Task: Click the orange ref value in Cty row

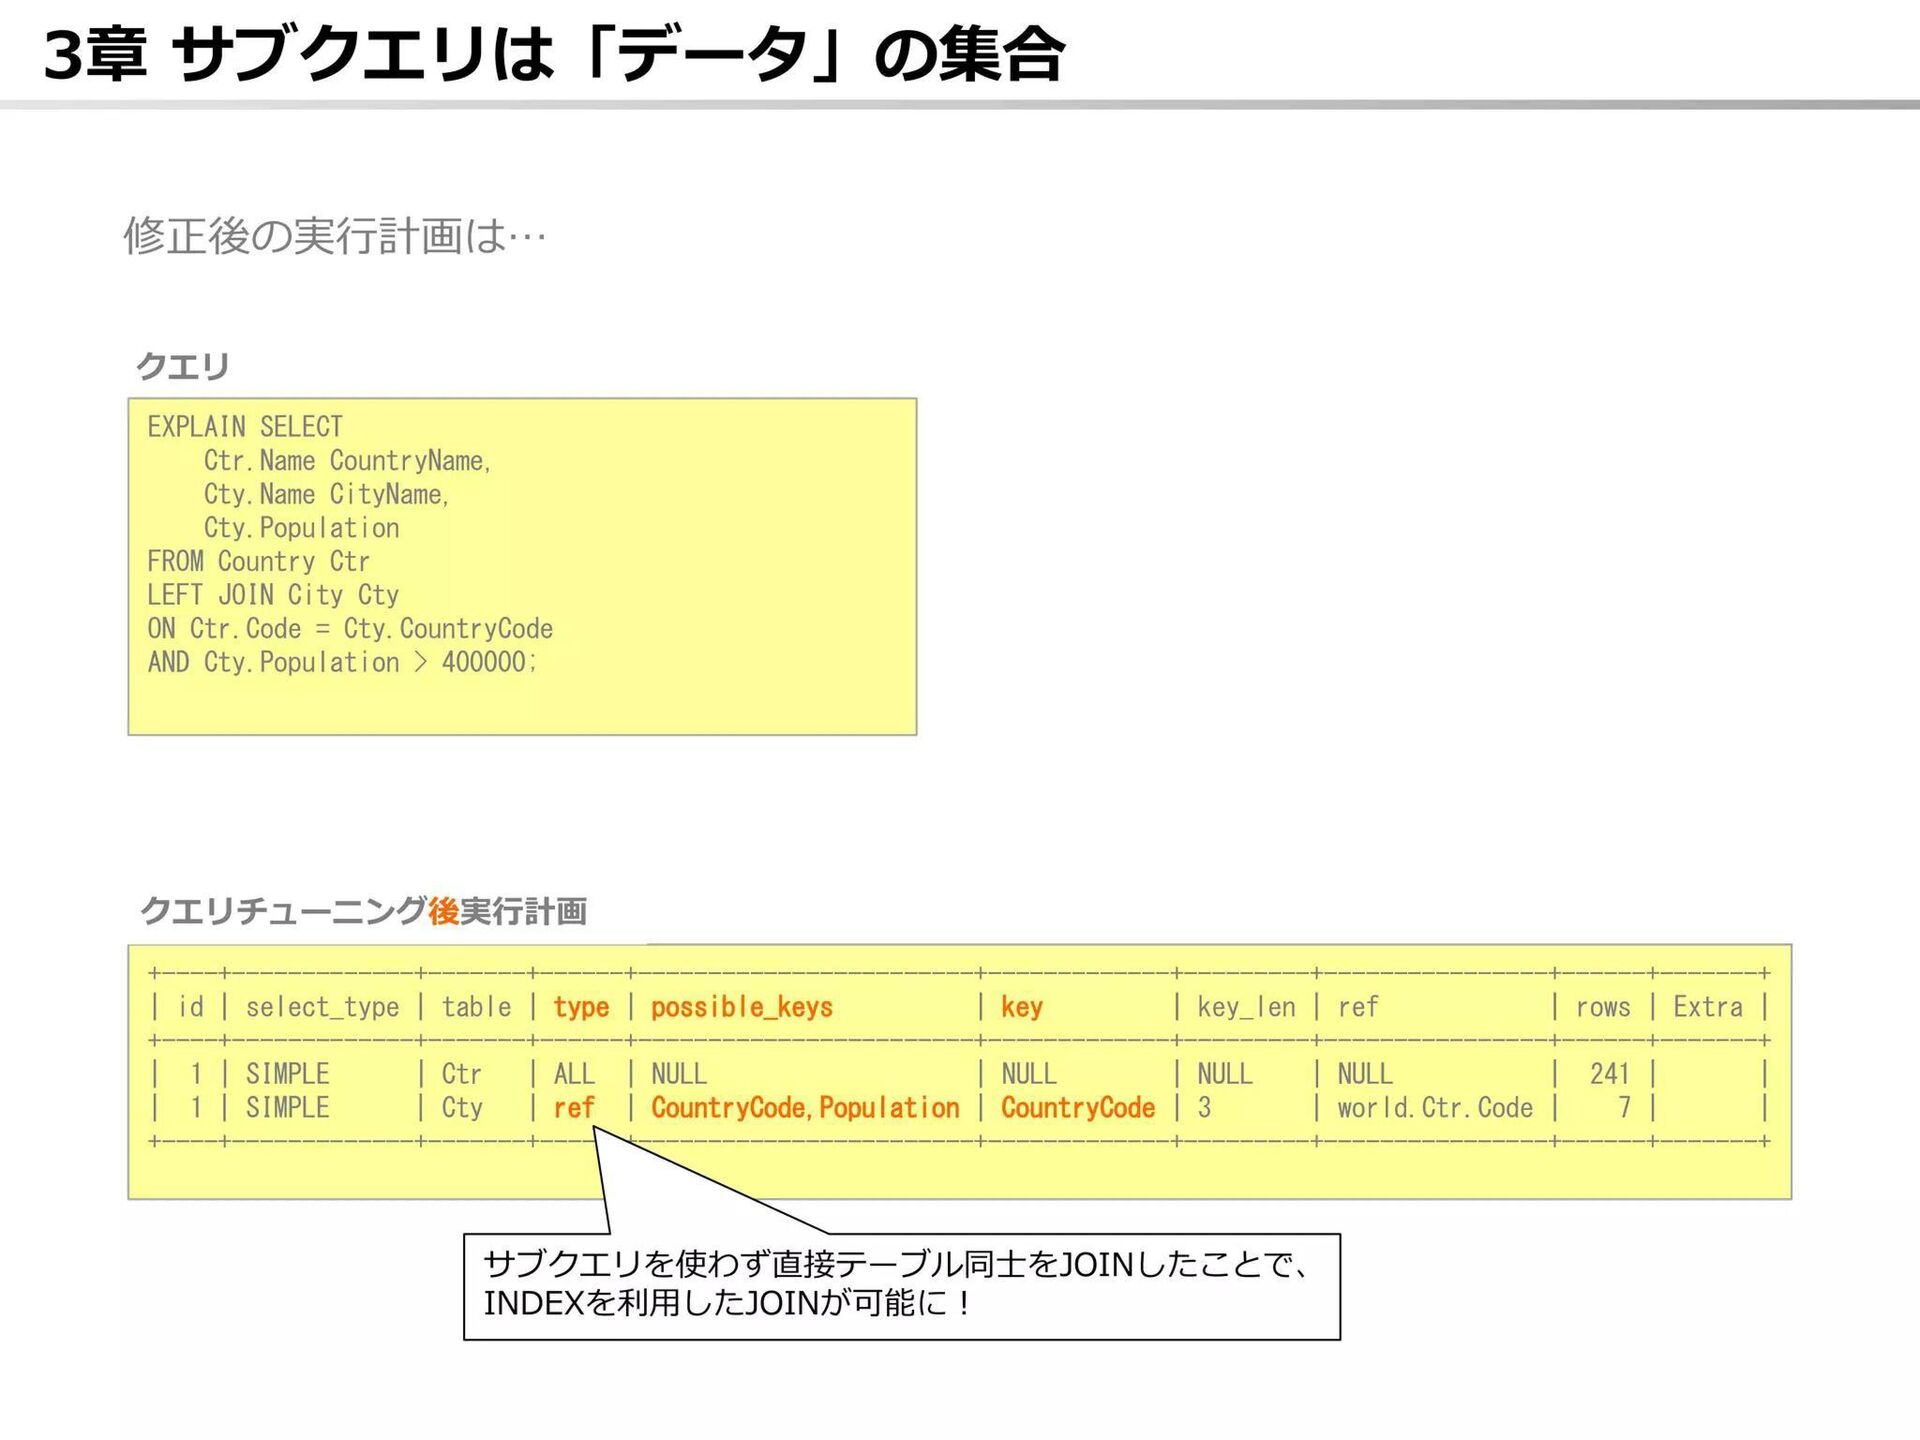Action: (x=574, y=1108)
